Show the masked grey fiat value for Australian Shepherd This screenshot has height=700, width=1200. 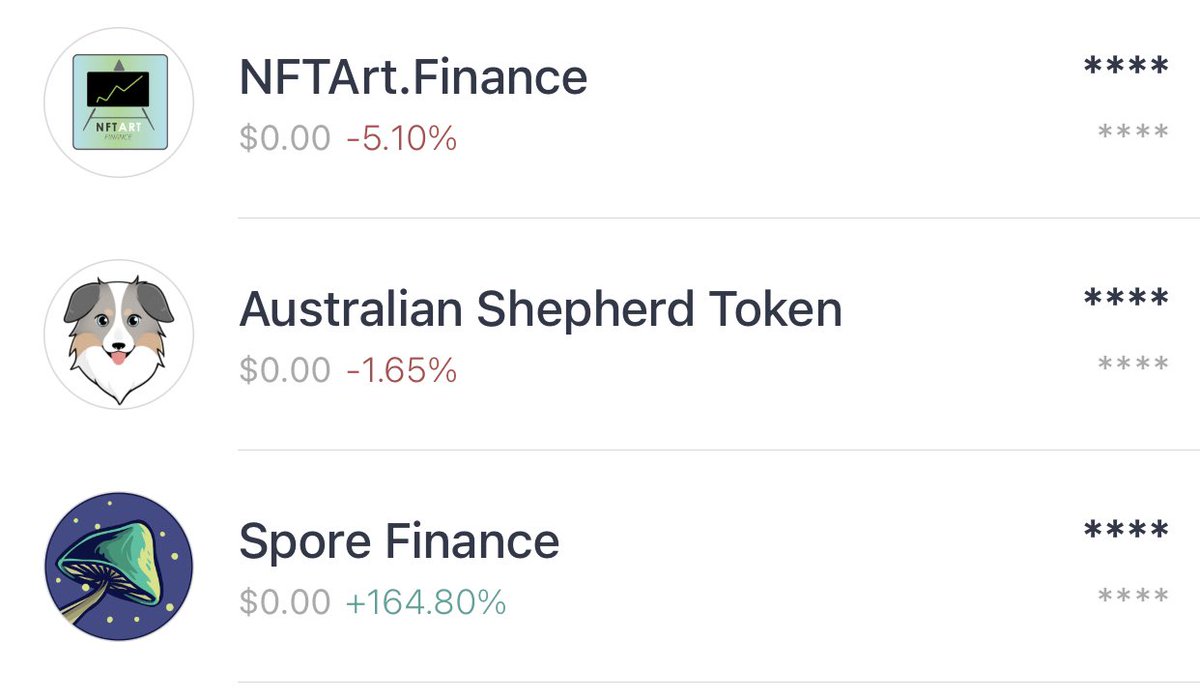click(1133, 365)
